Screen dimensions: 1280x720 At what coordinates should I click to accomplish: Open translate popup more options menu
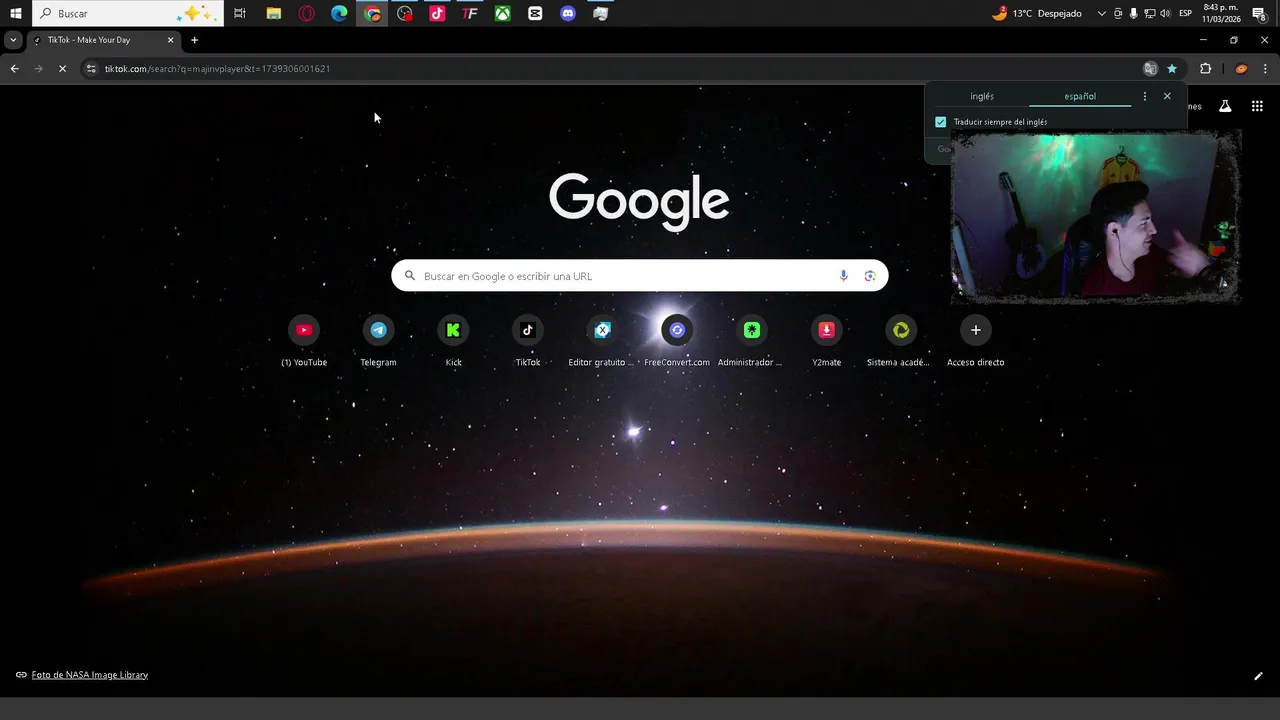point(1145,97)
